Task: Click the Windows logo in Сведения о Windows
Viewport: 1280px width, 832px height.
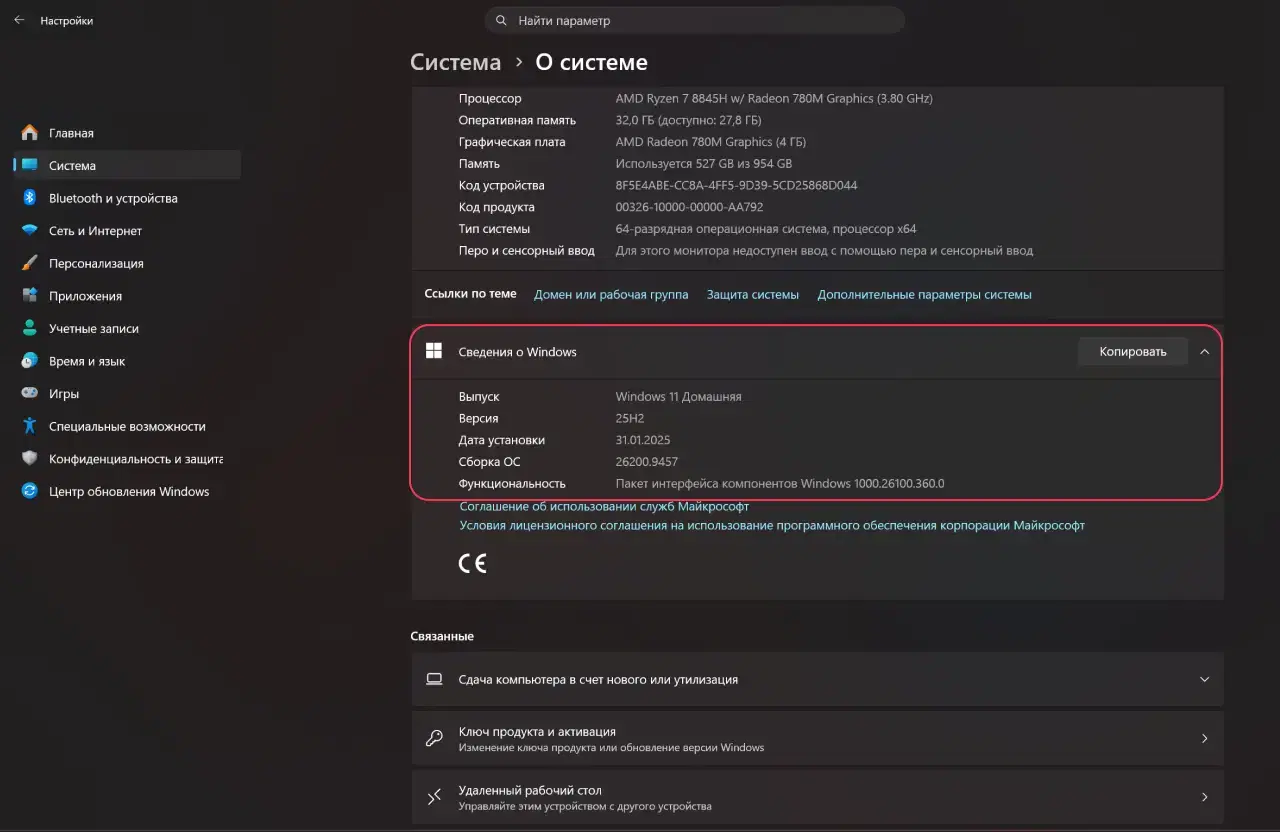Action: pyautogui.click(x=434, y=351)
